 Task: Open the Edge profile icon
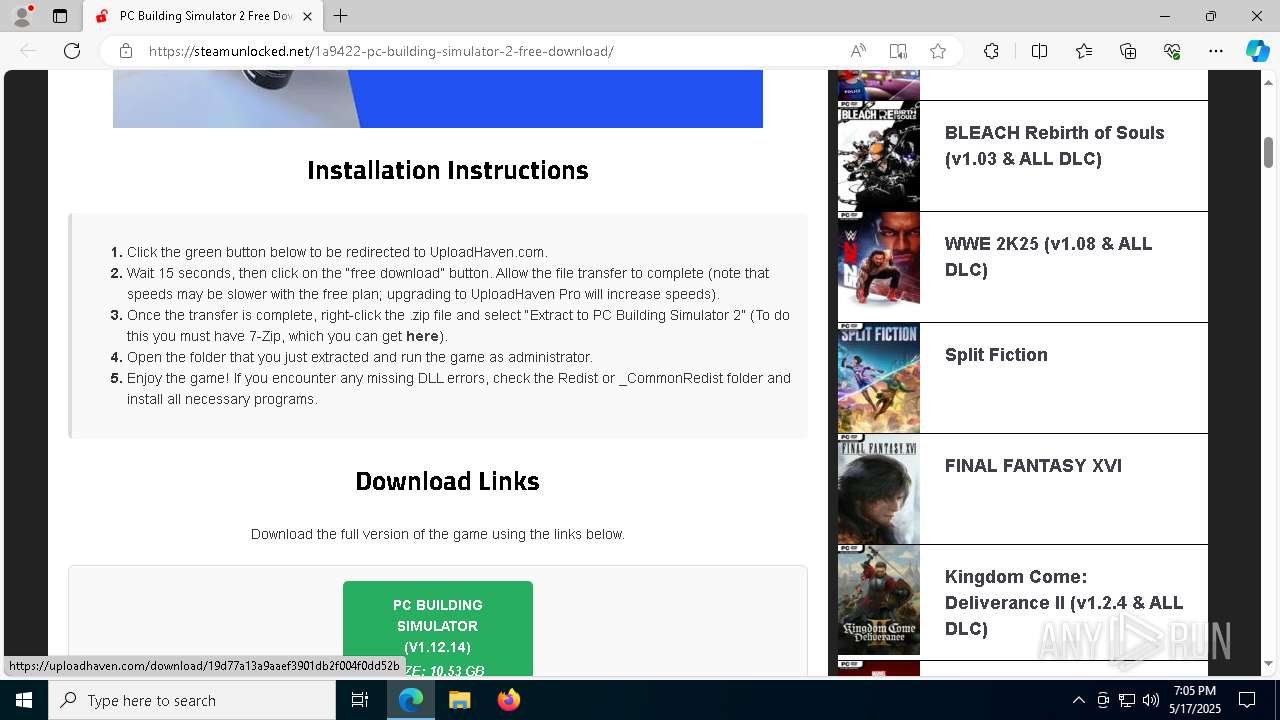pyautogui.click(x=22, y=16)
